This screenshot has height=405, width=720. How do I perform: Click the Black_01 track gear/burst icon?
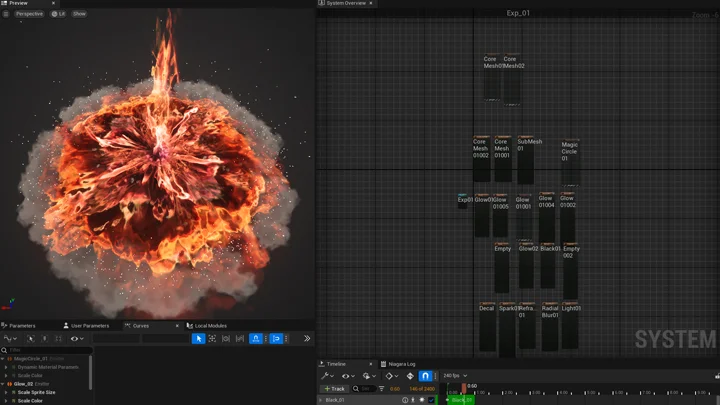(422, 400)
